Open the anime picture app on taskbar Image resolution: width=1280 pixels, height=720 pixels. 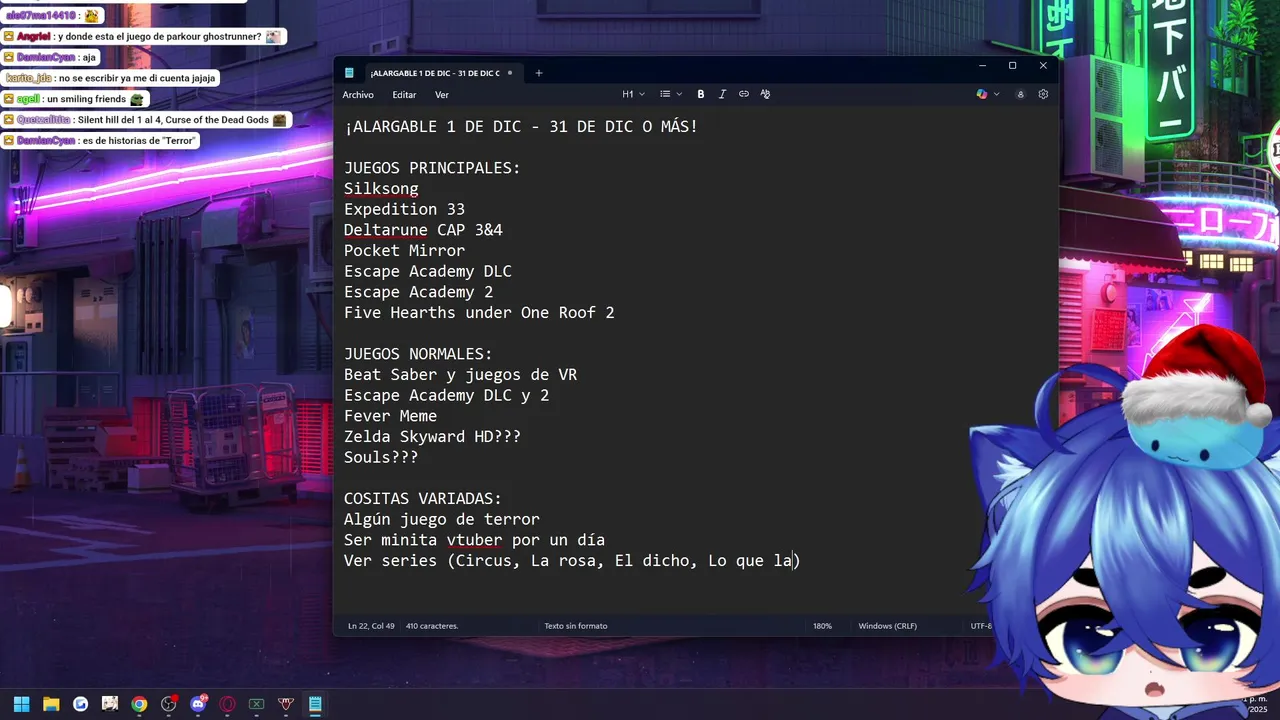(x=110, y=704)
